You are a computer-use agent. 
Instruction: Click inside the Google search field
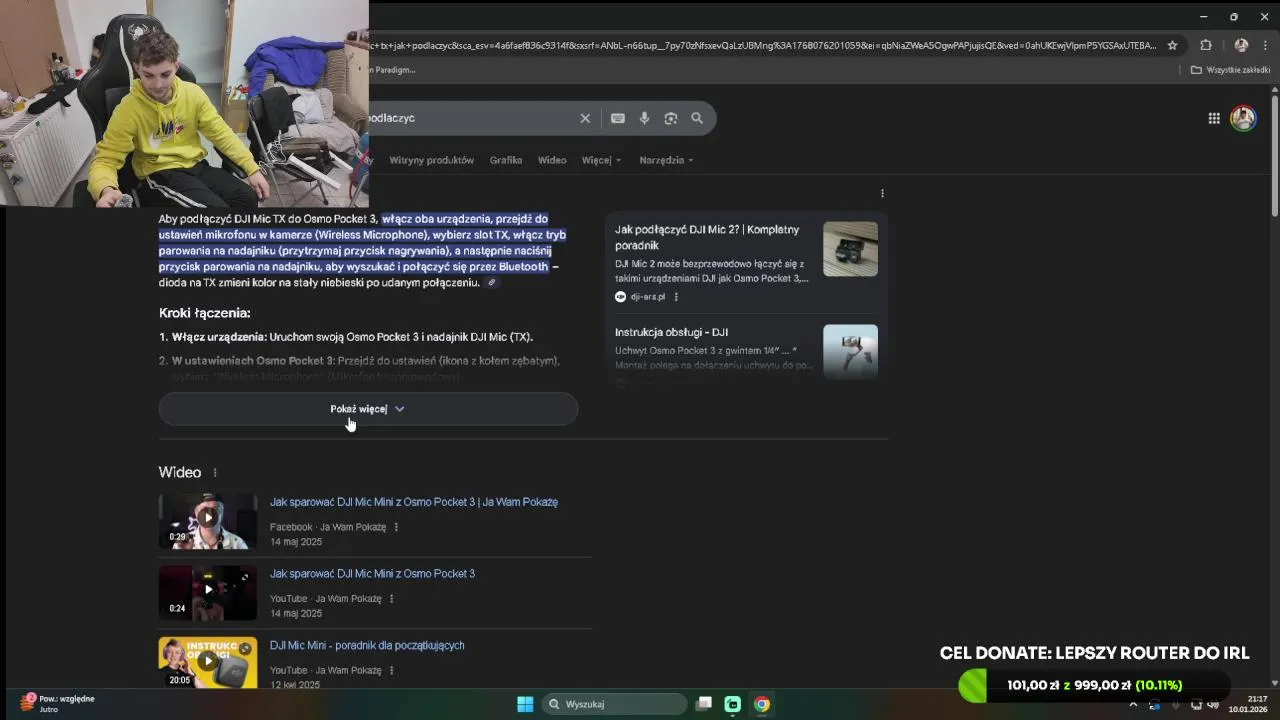(x=470, y=118)
